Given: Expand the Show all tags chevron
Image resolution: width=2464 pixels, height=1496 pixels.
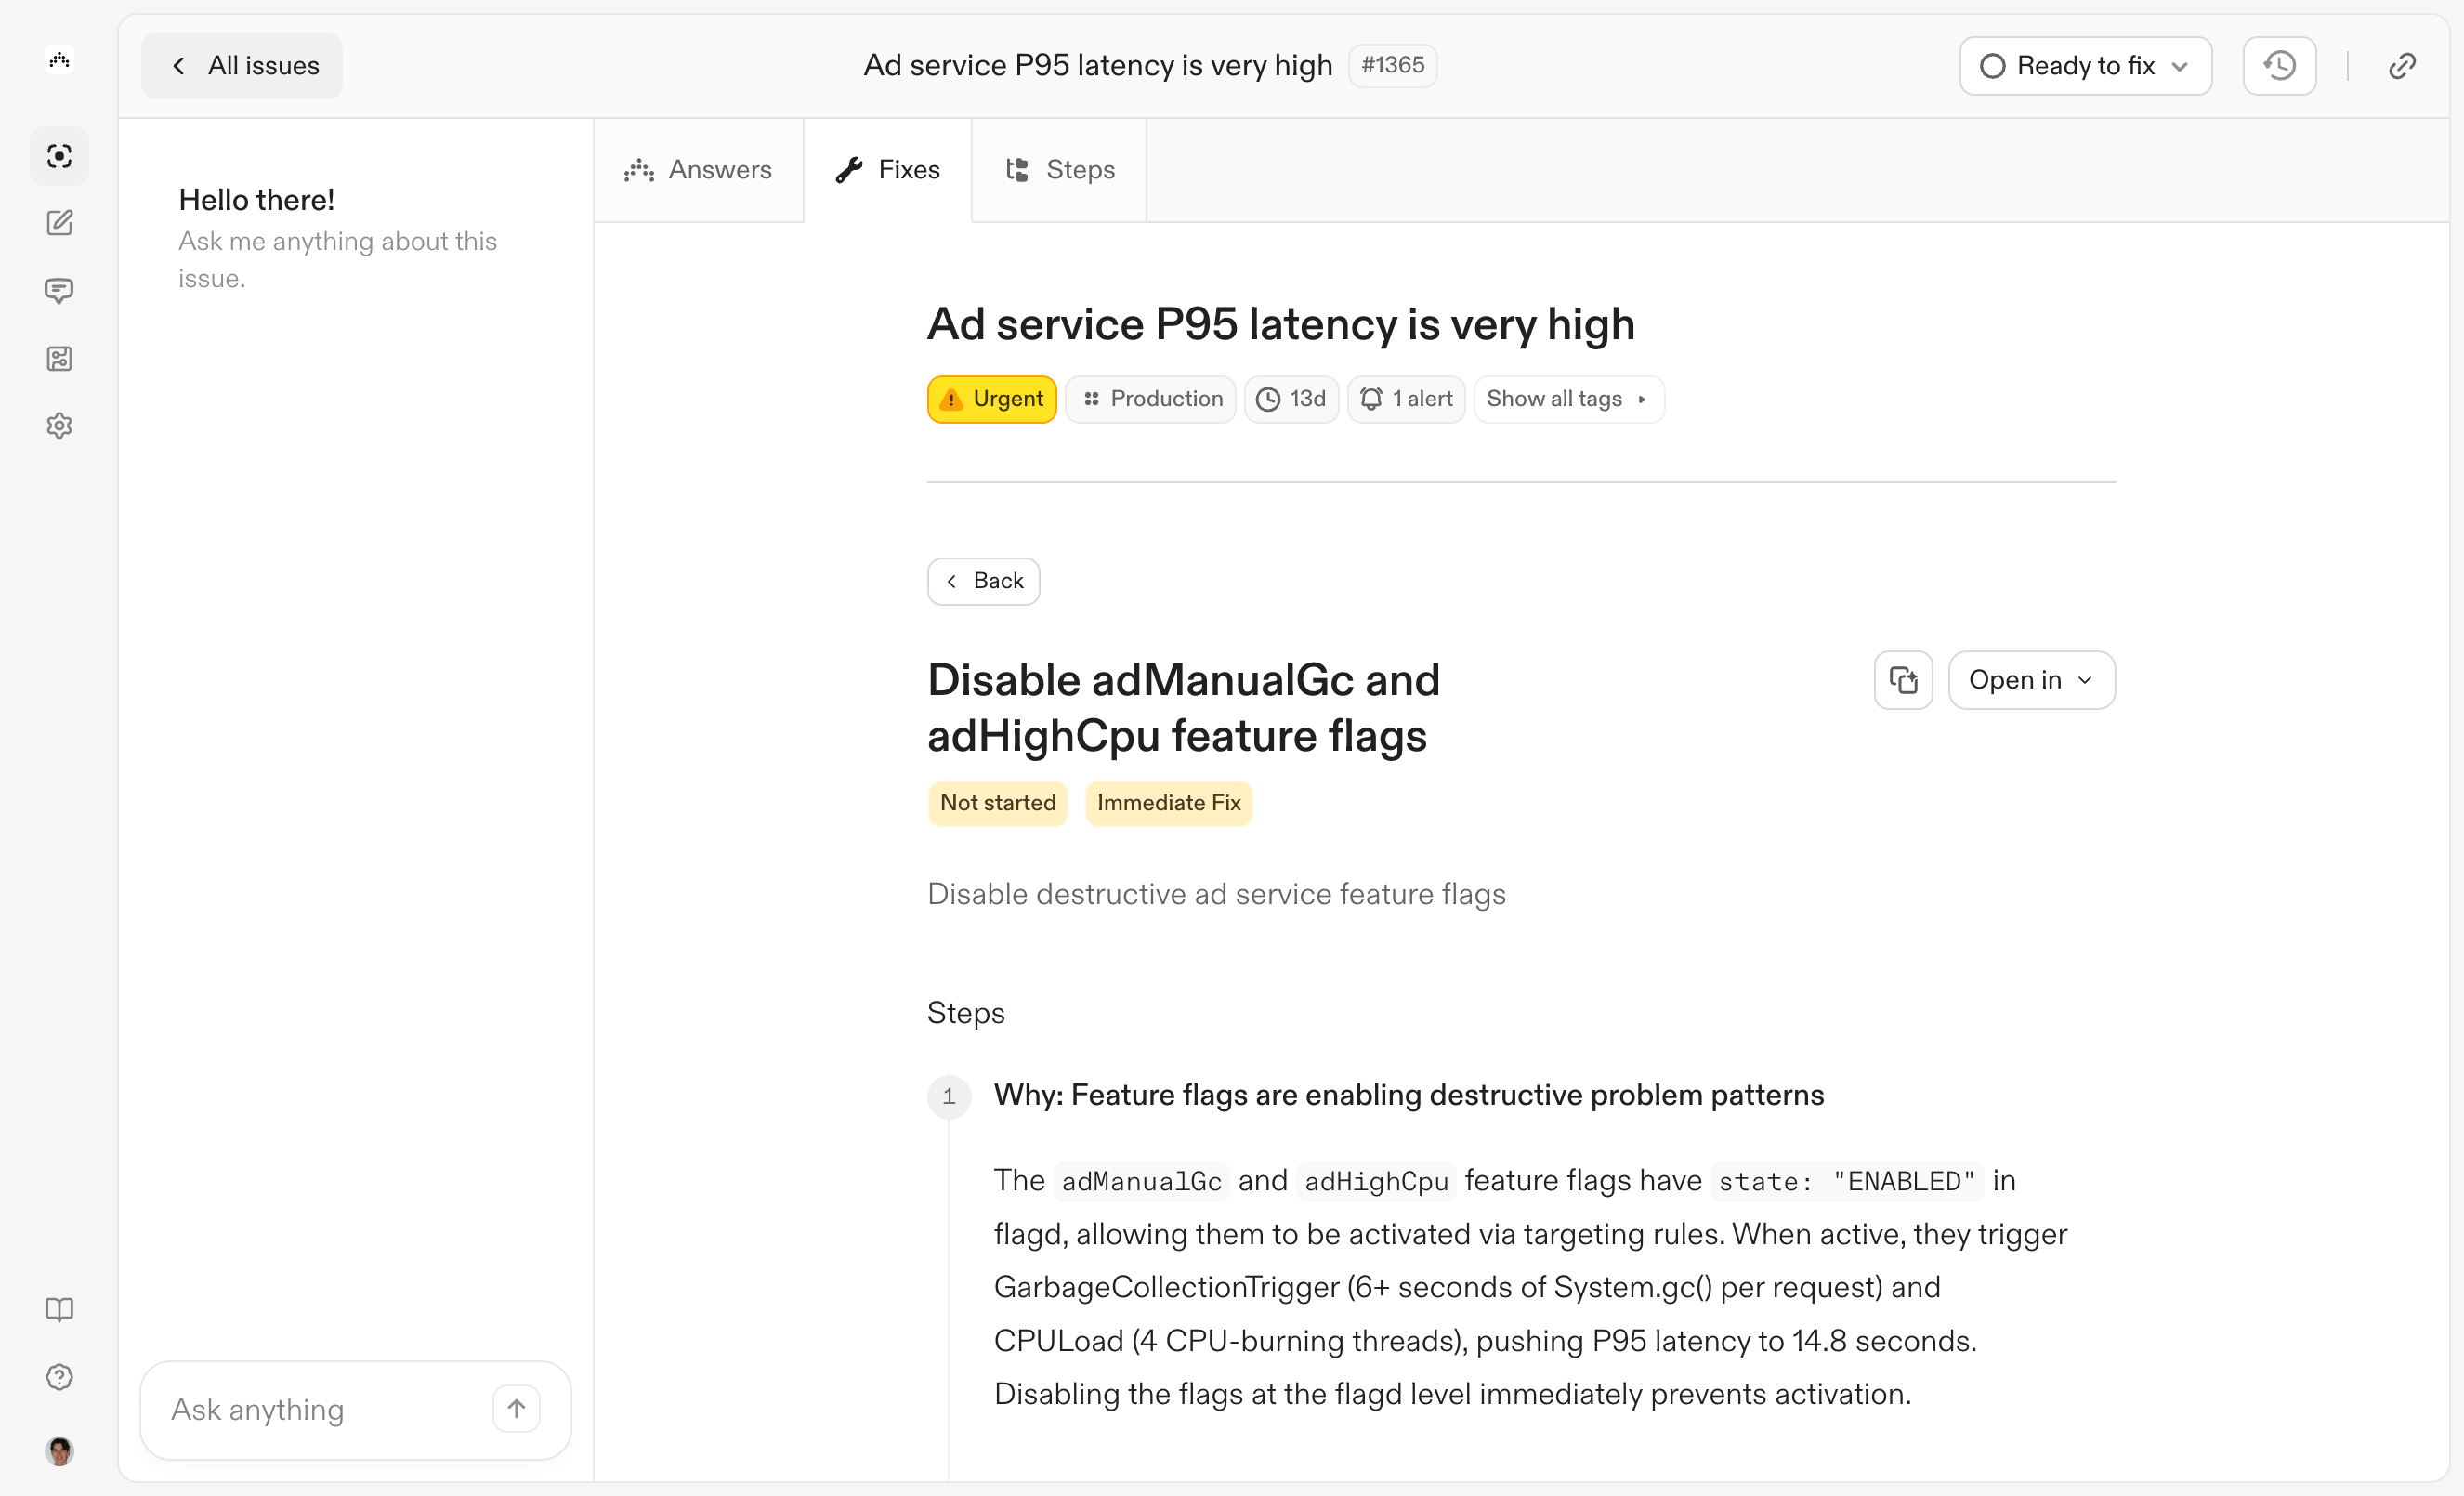Looking at the screenshot, I should [1641, 399].
